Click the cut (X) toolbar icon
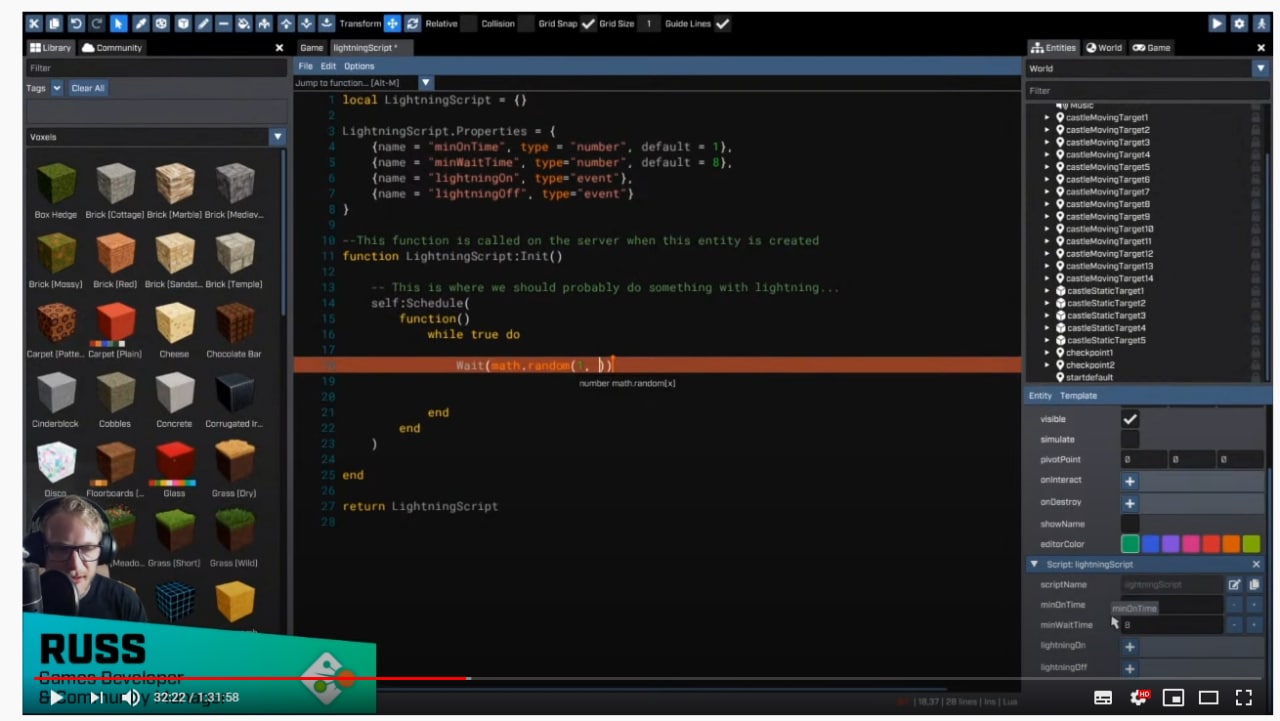1280x721 pixels. (x=34, y=23)
